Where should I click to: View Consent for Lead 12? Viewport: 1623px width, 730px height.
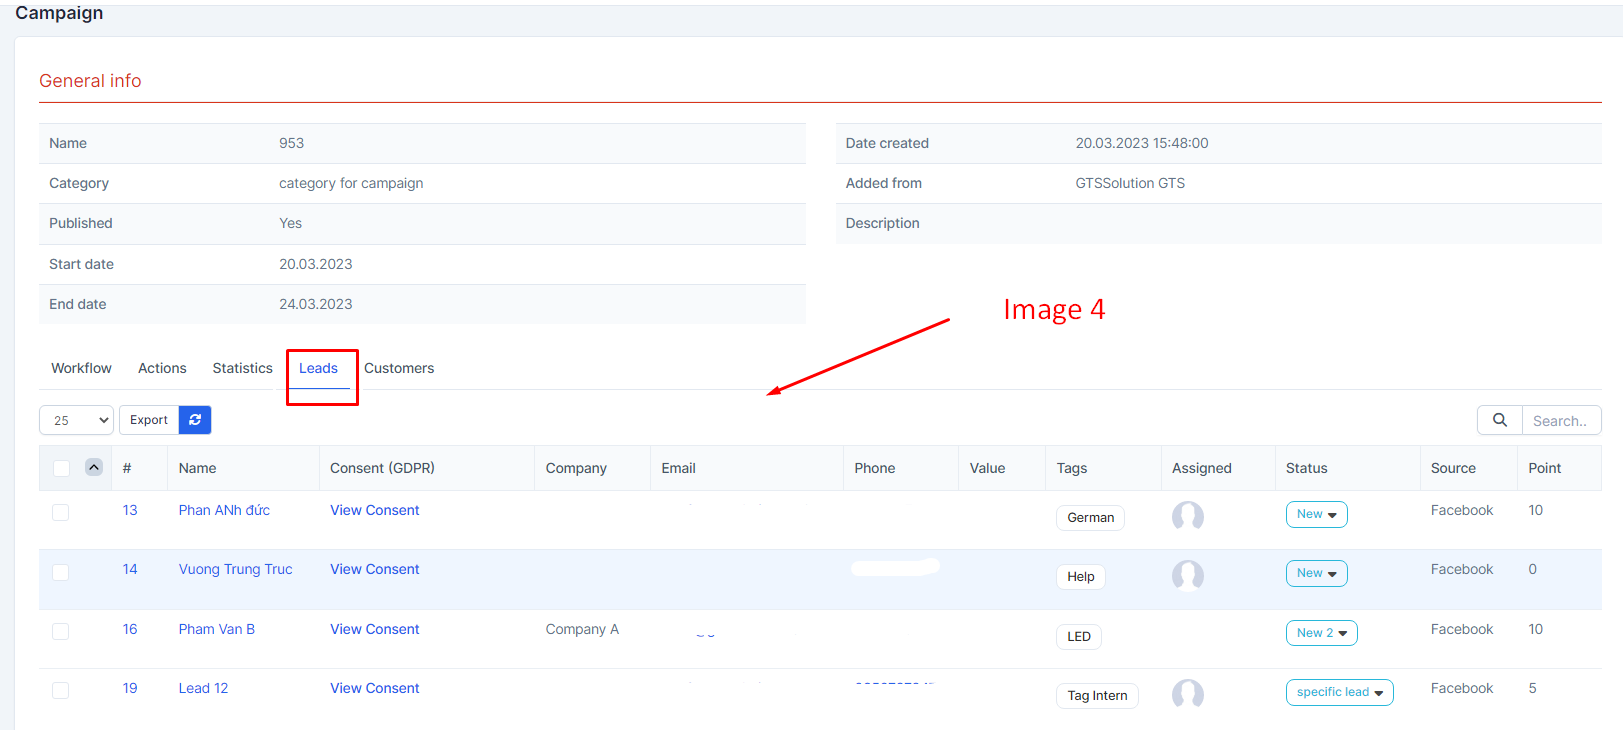coord(374,688)
